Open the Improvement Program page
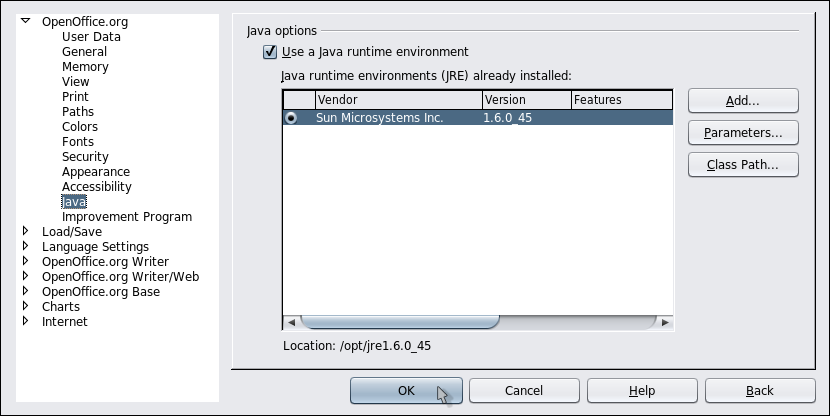The width and height of the screenshot is (830, 416). (127, 216)
